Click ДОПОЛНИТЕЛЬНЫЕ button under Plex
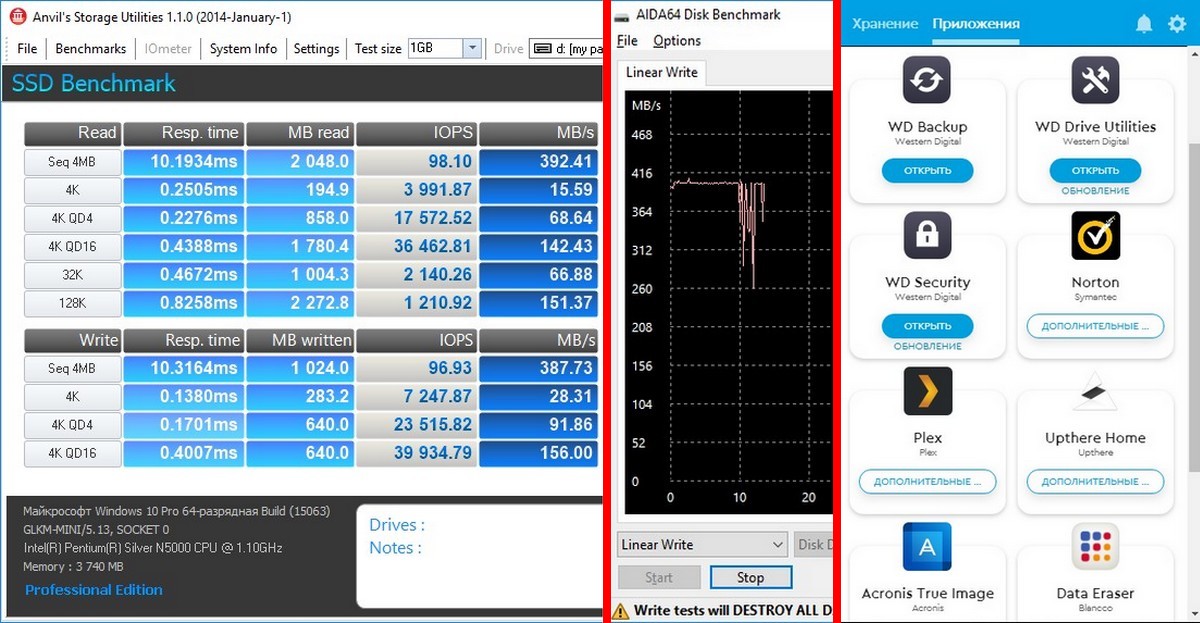This screenshot has width=1200, height=623. pos(927,482)
